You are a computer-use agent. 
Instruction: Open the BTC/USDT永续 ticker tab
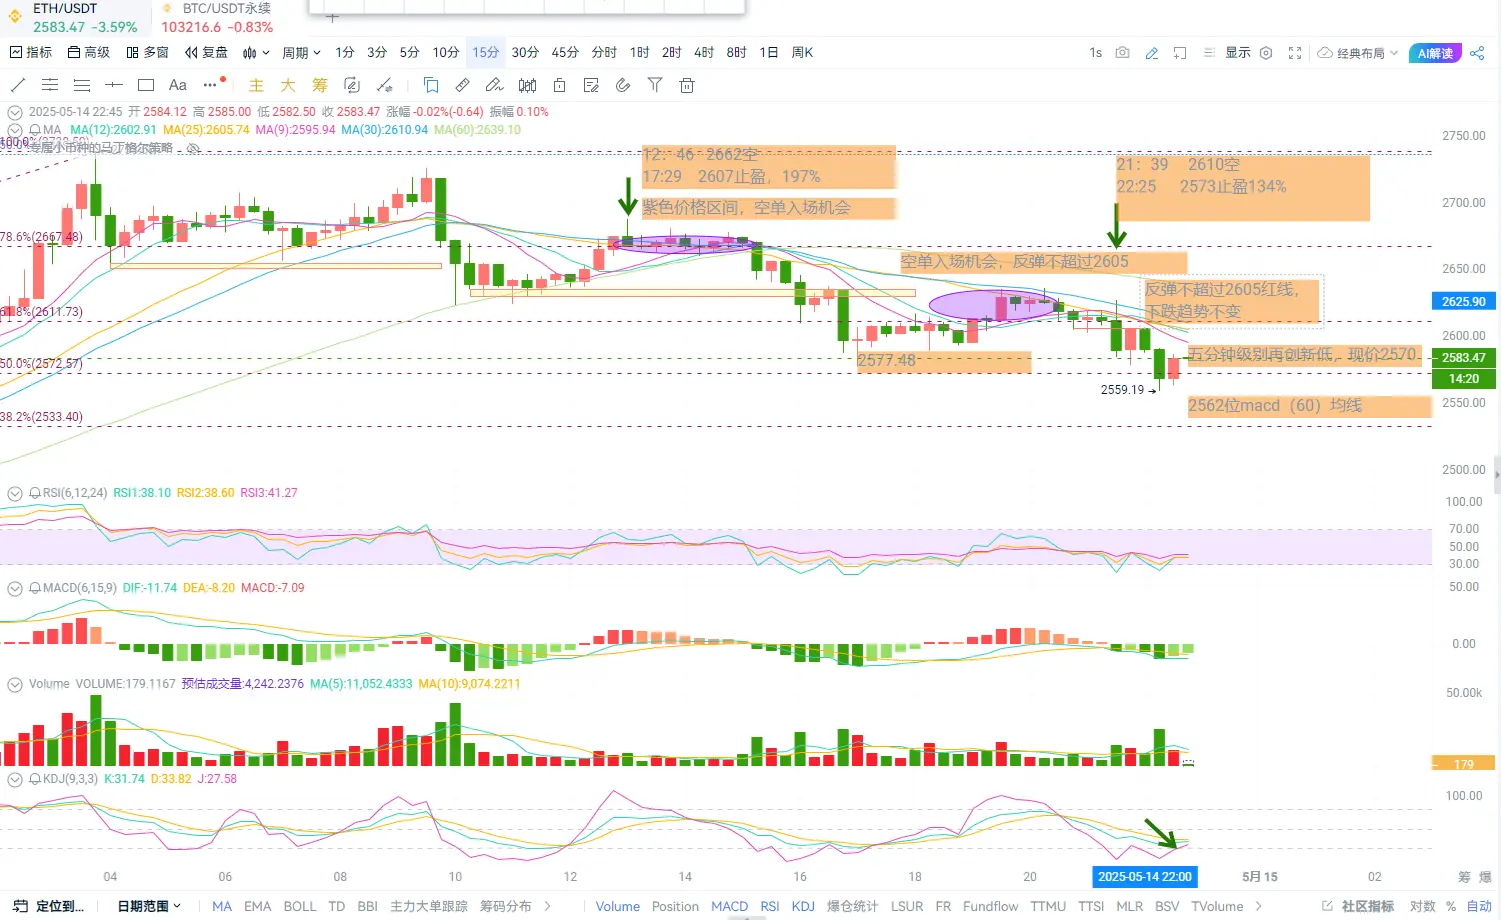pyautogui.click(x=217, y=18)
